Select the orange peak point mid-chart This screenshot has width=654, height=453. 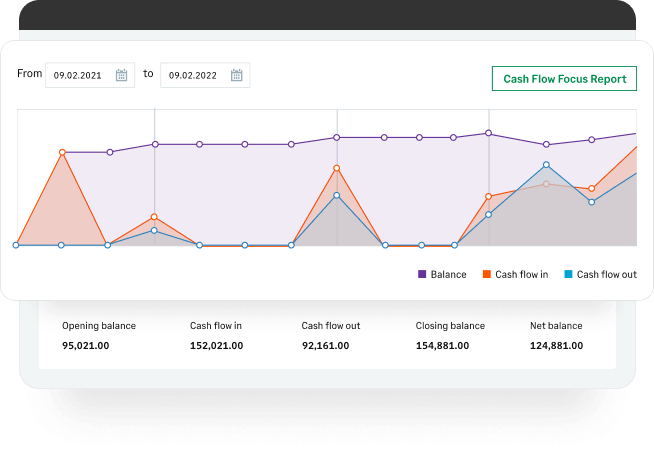click(x=337, y=168)
